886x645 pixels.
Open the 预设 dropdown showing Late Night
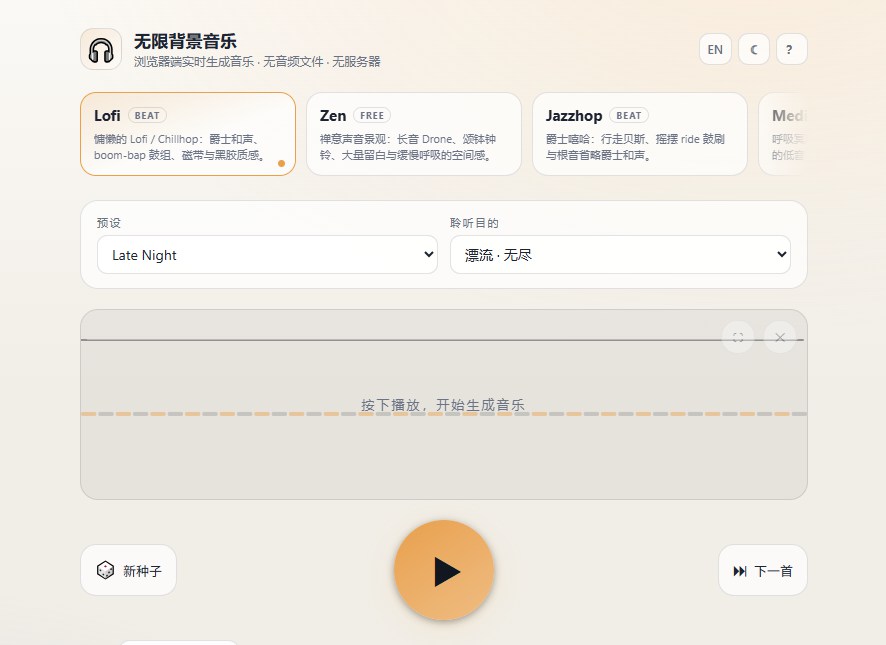(267, 255)
